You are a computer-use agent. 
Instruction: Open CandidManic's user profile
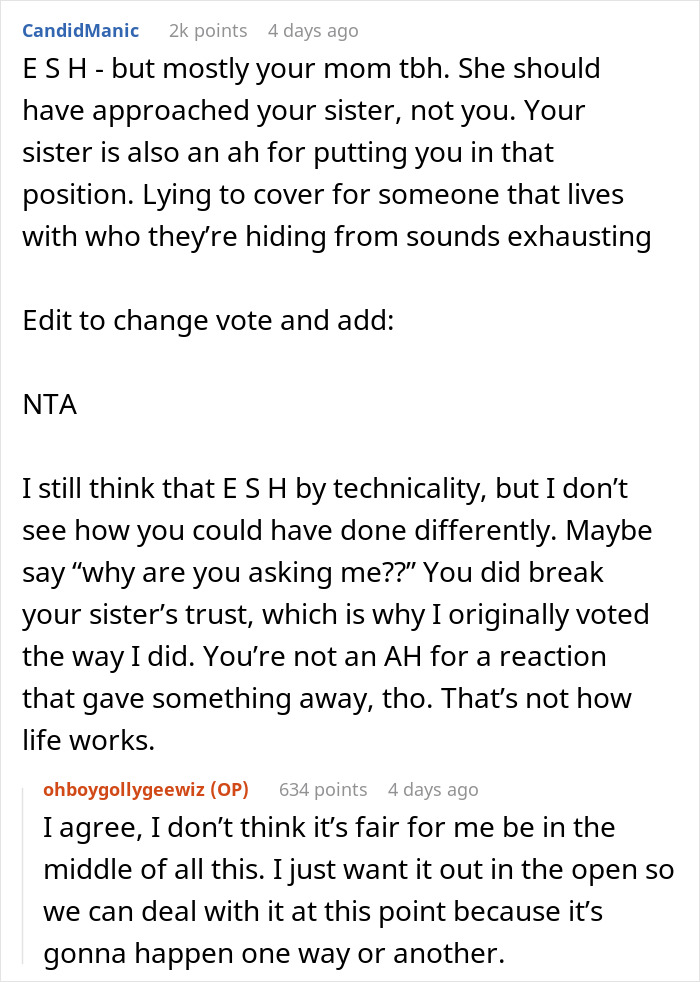(x=81, y=30)
